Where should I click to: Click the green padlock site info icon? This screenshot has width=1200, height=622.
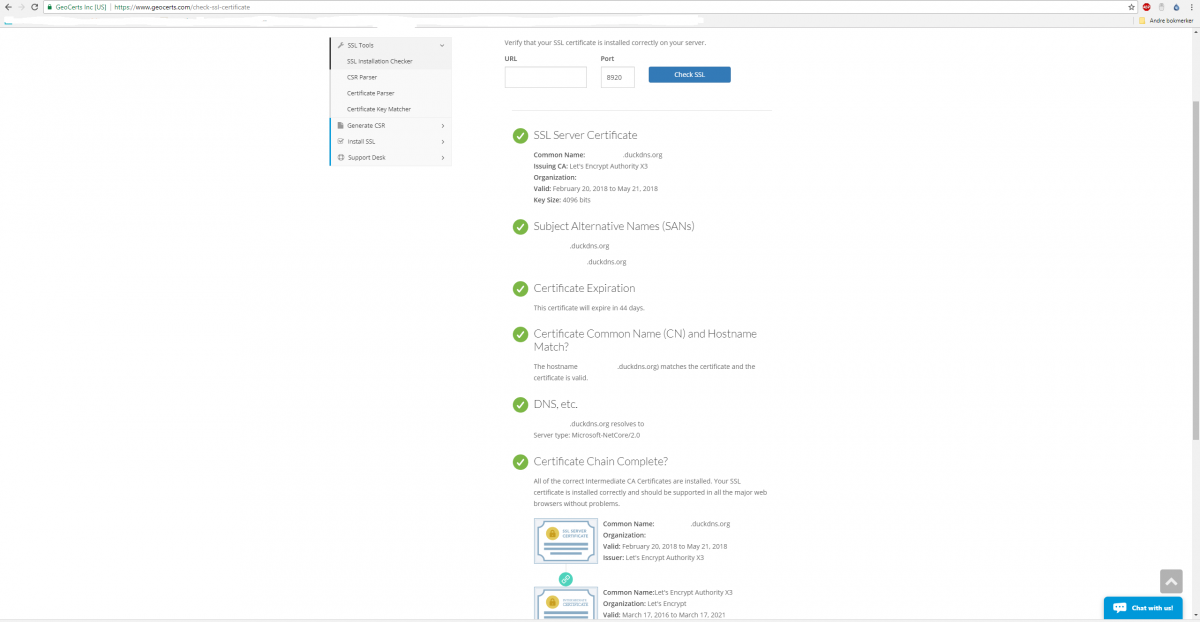tap(49, 7)
